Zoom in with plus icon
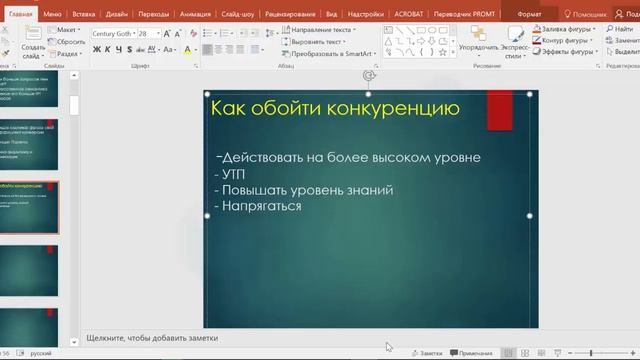 (633, 353)
